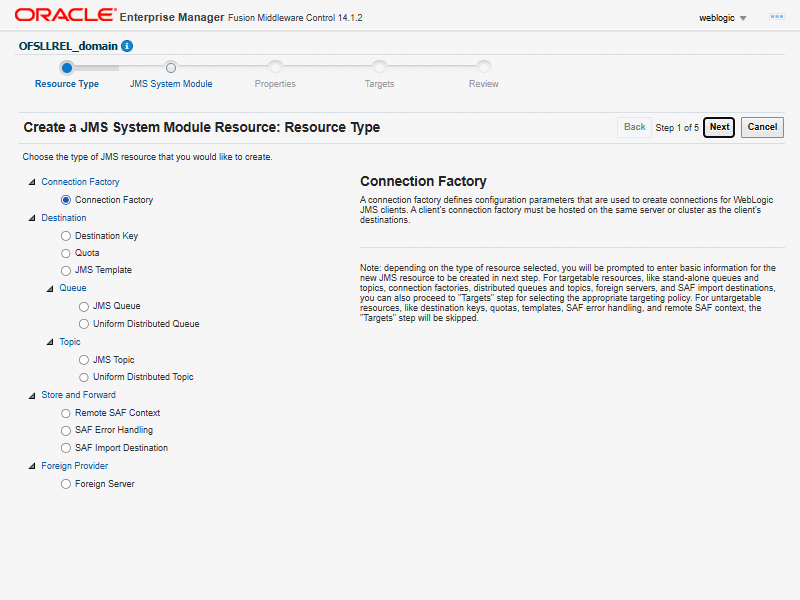Image resolution: width=800 pixels, height=600 pixels.
Task: Click the Connection Factory group heading link
Action: click(80, 182)
